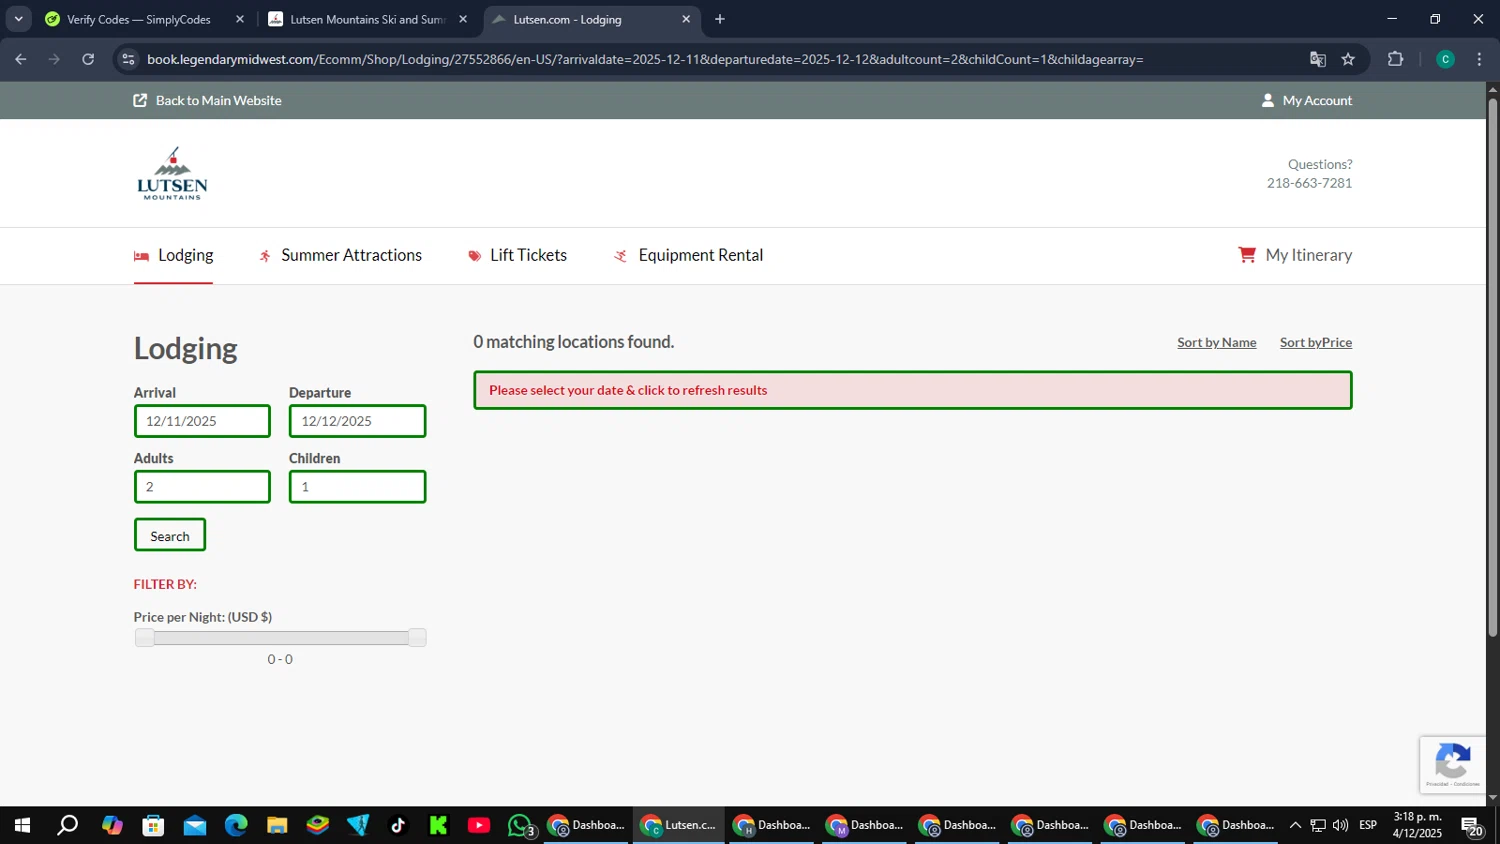Show hidden system tray icons chevron
Viewport: 1500px width, 844px height.
click(x=1295, y=825)
